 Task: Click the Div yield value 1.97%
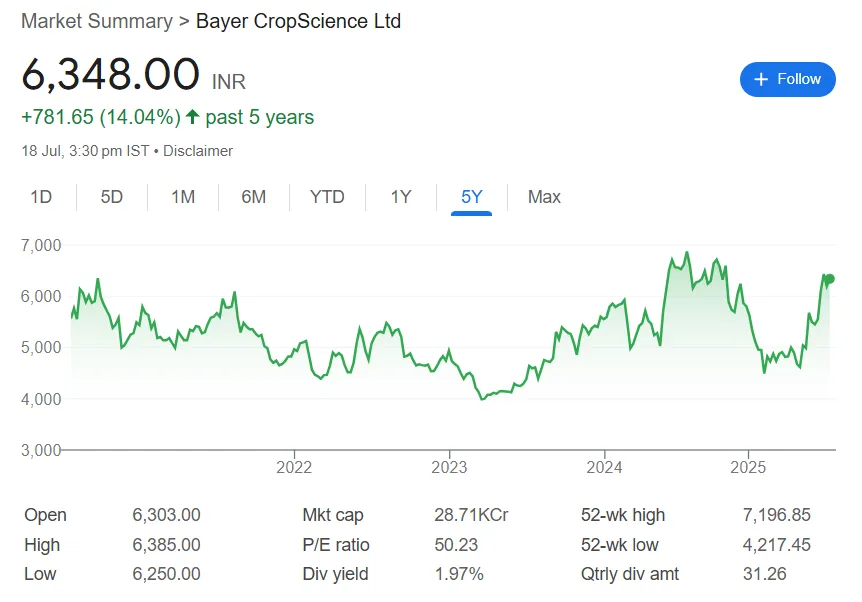[459, 574]
